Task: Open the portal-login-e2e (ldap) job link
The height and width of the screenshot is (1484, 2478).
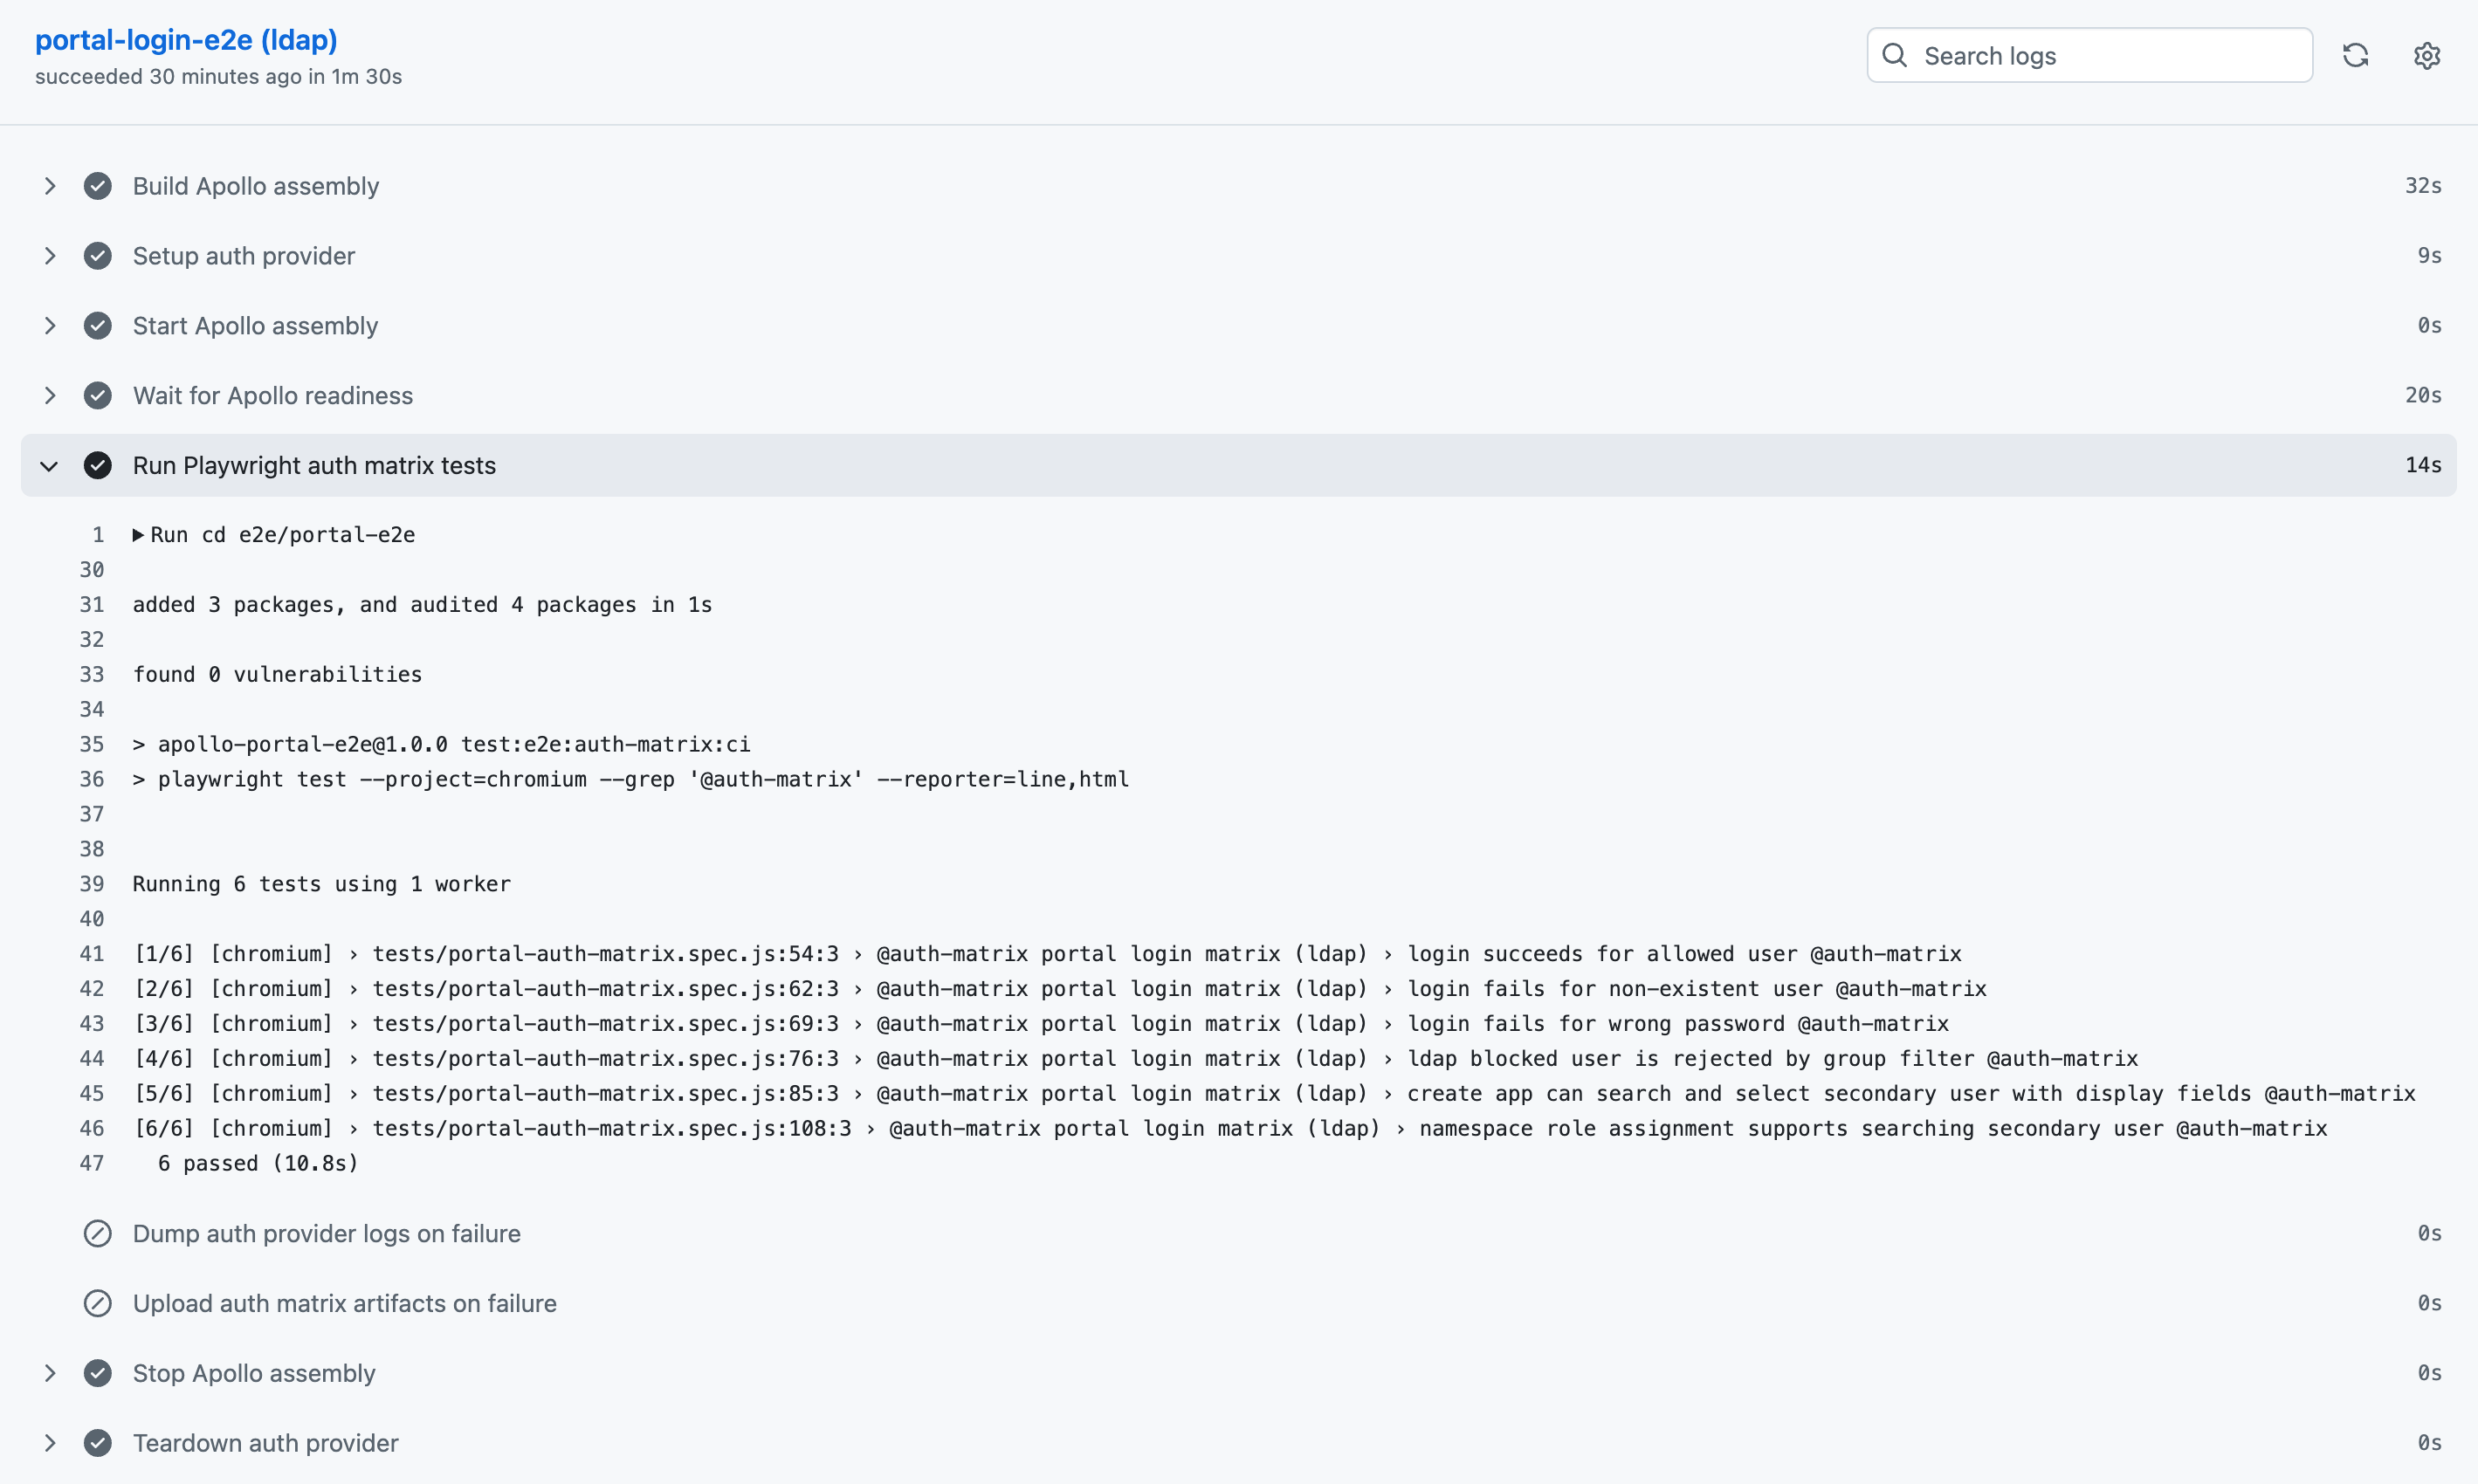Action: point(186,40)
